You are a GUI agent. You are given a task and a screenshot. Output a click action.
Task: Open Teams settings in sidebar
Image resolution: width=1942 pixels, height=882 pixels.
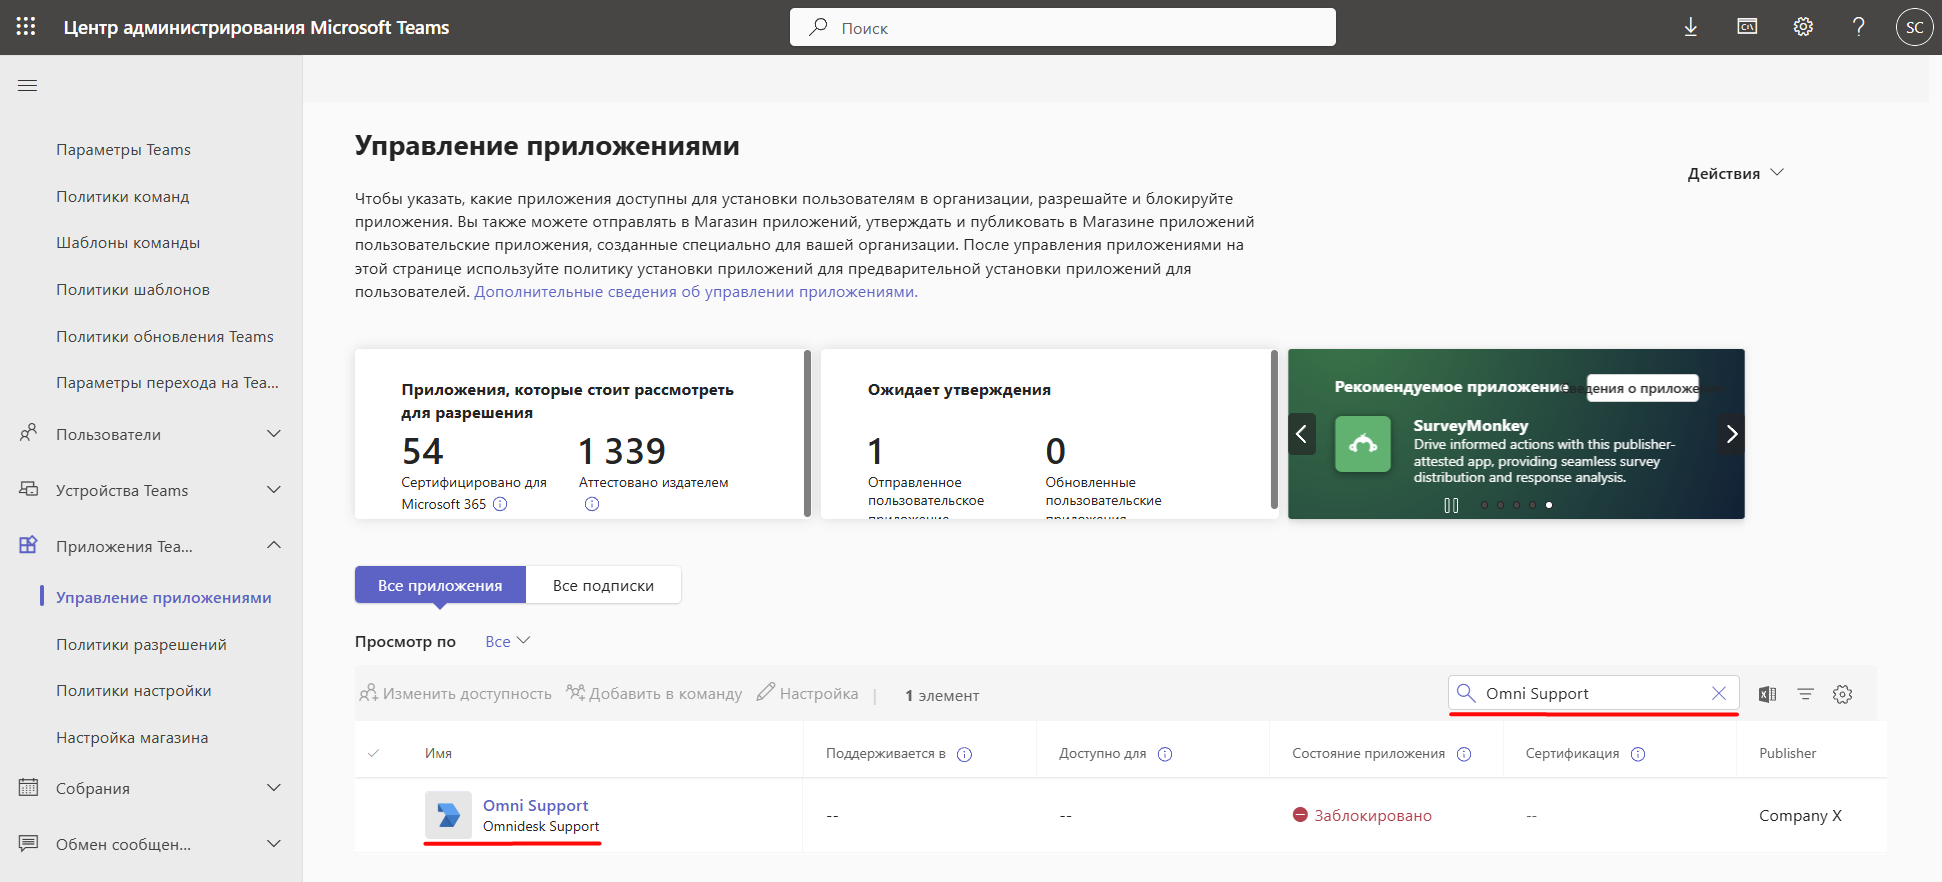tap(123, 150)
